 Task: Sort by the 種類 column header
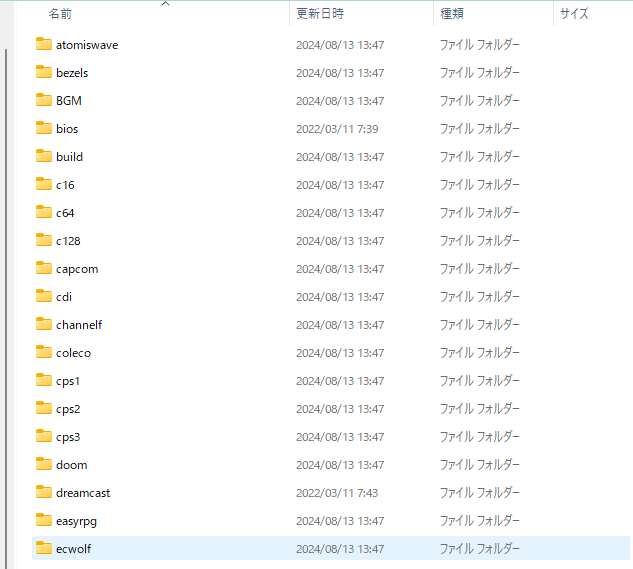452,14
